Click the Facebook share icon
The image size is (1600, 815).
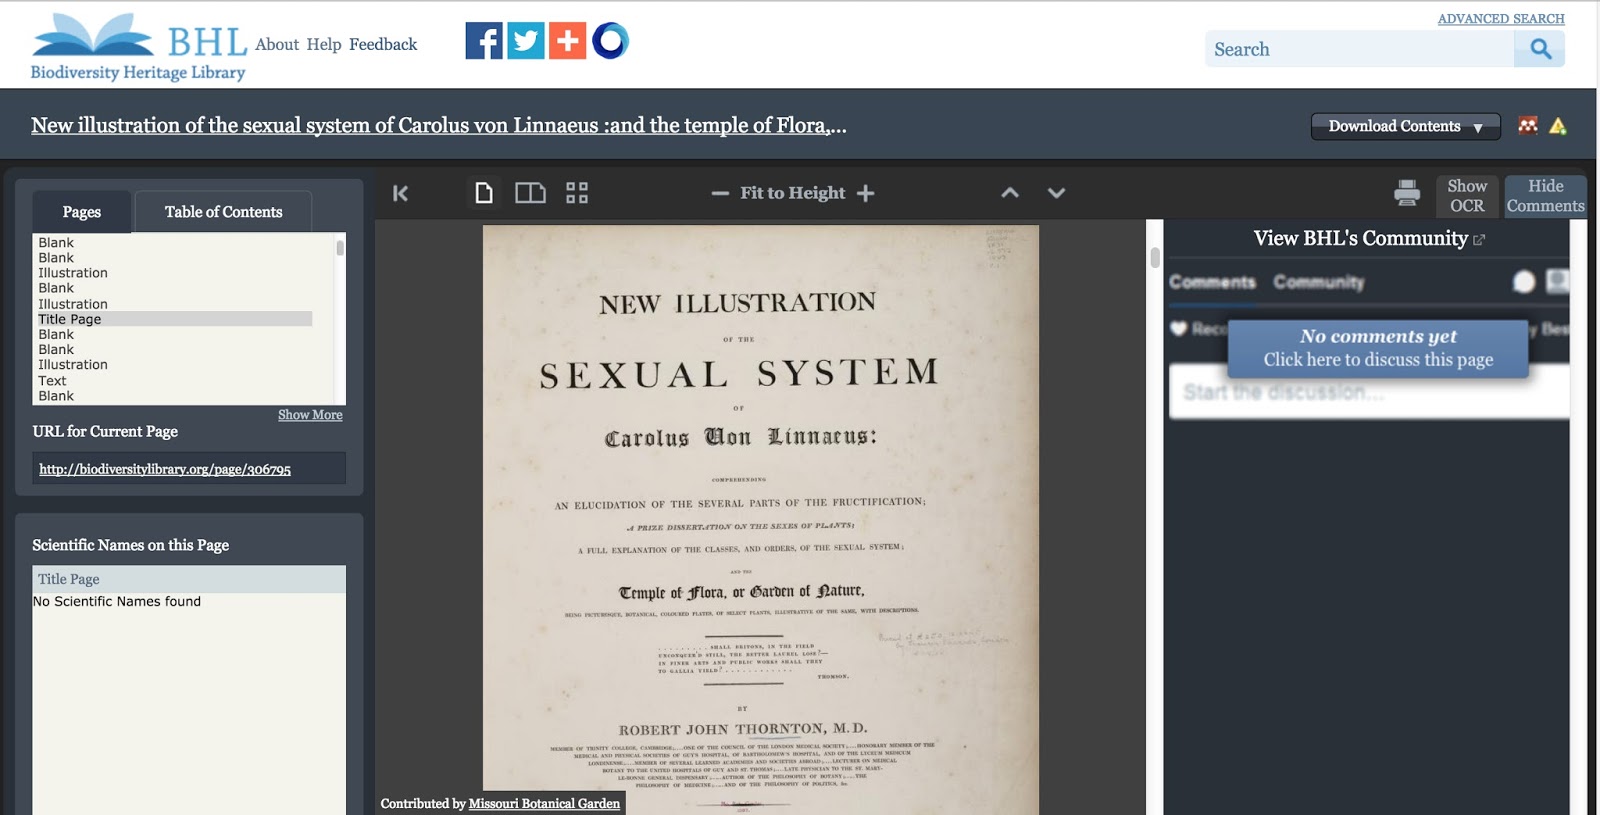coord(484,41)
